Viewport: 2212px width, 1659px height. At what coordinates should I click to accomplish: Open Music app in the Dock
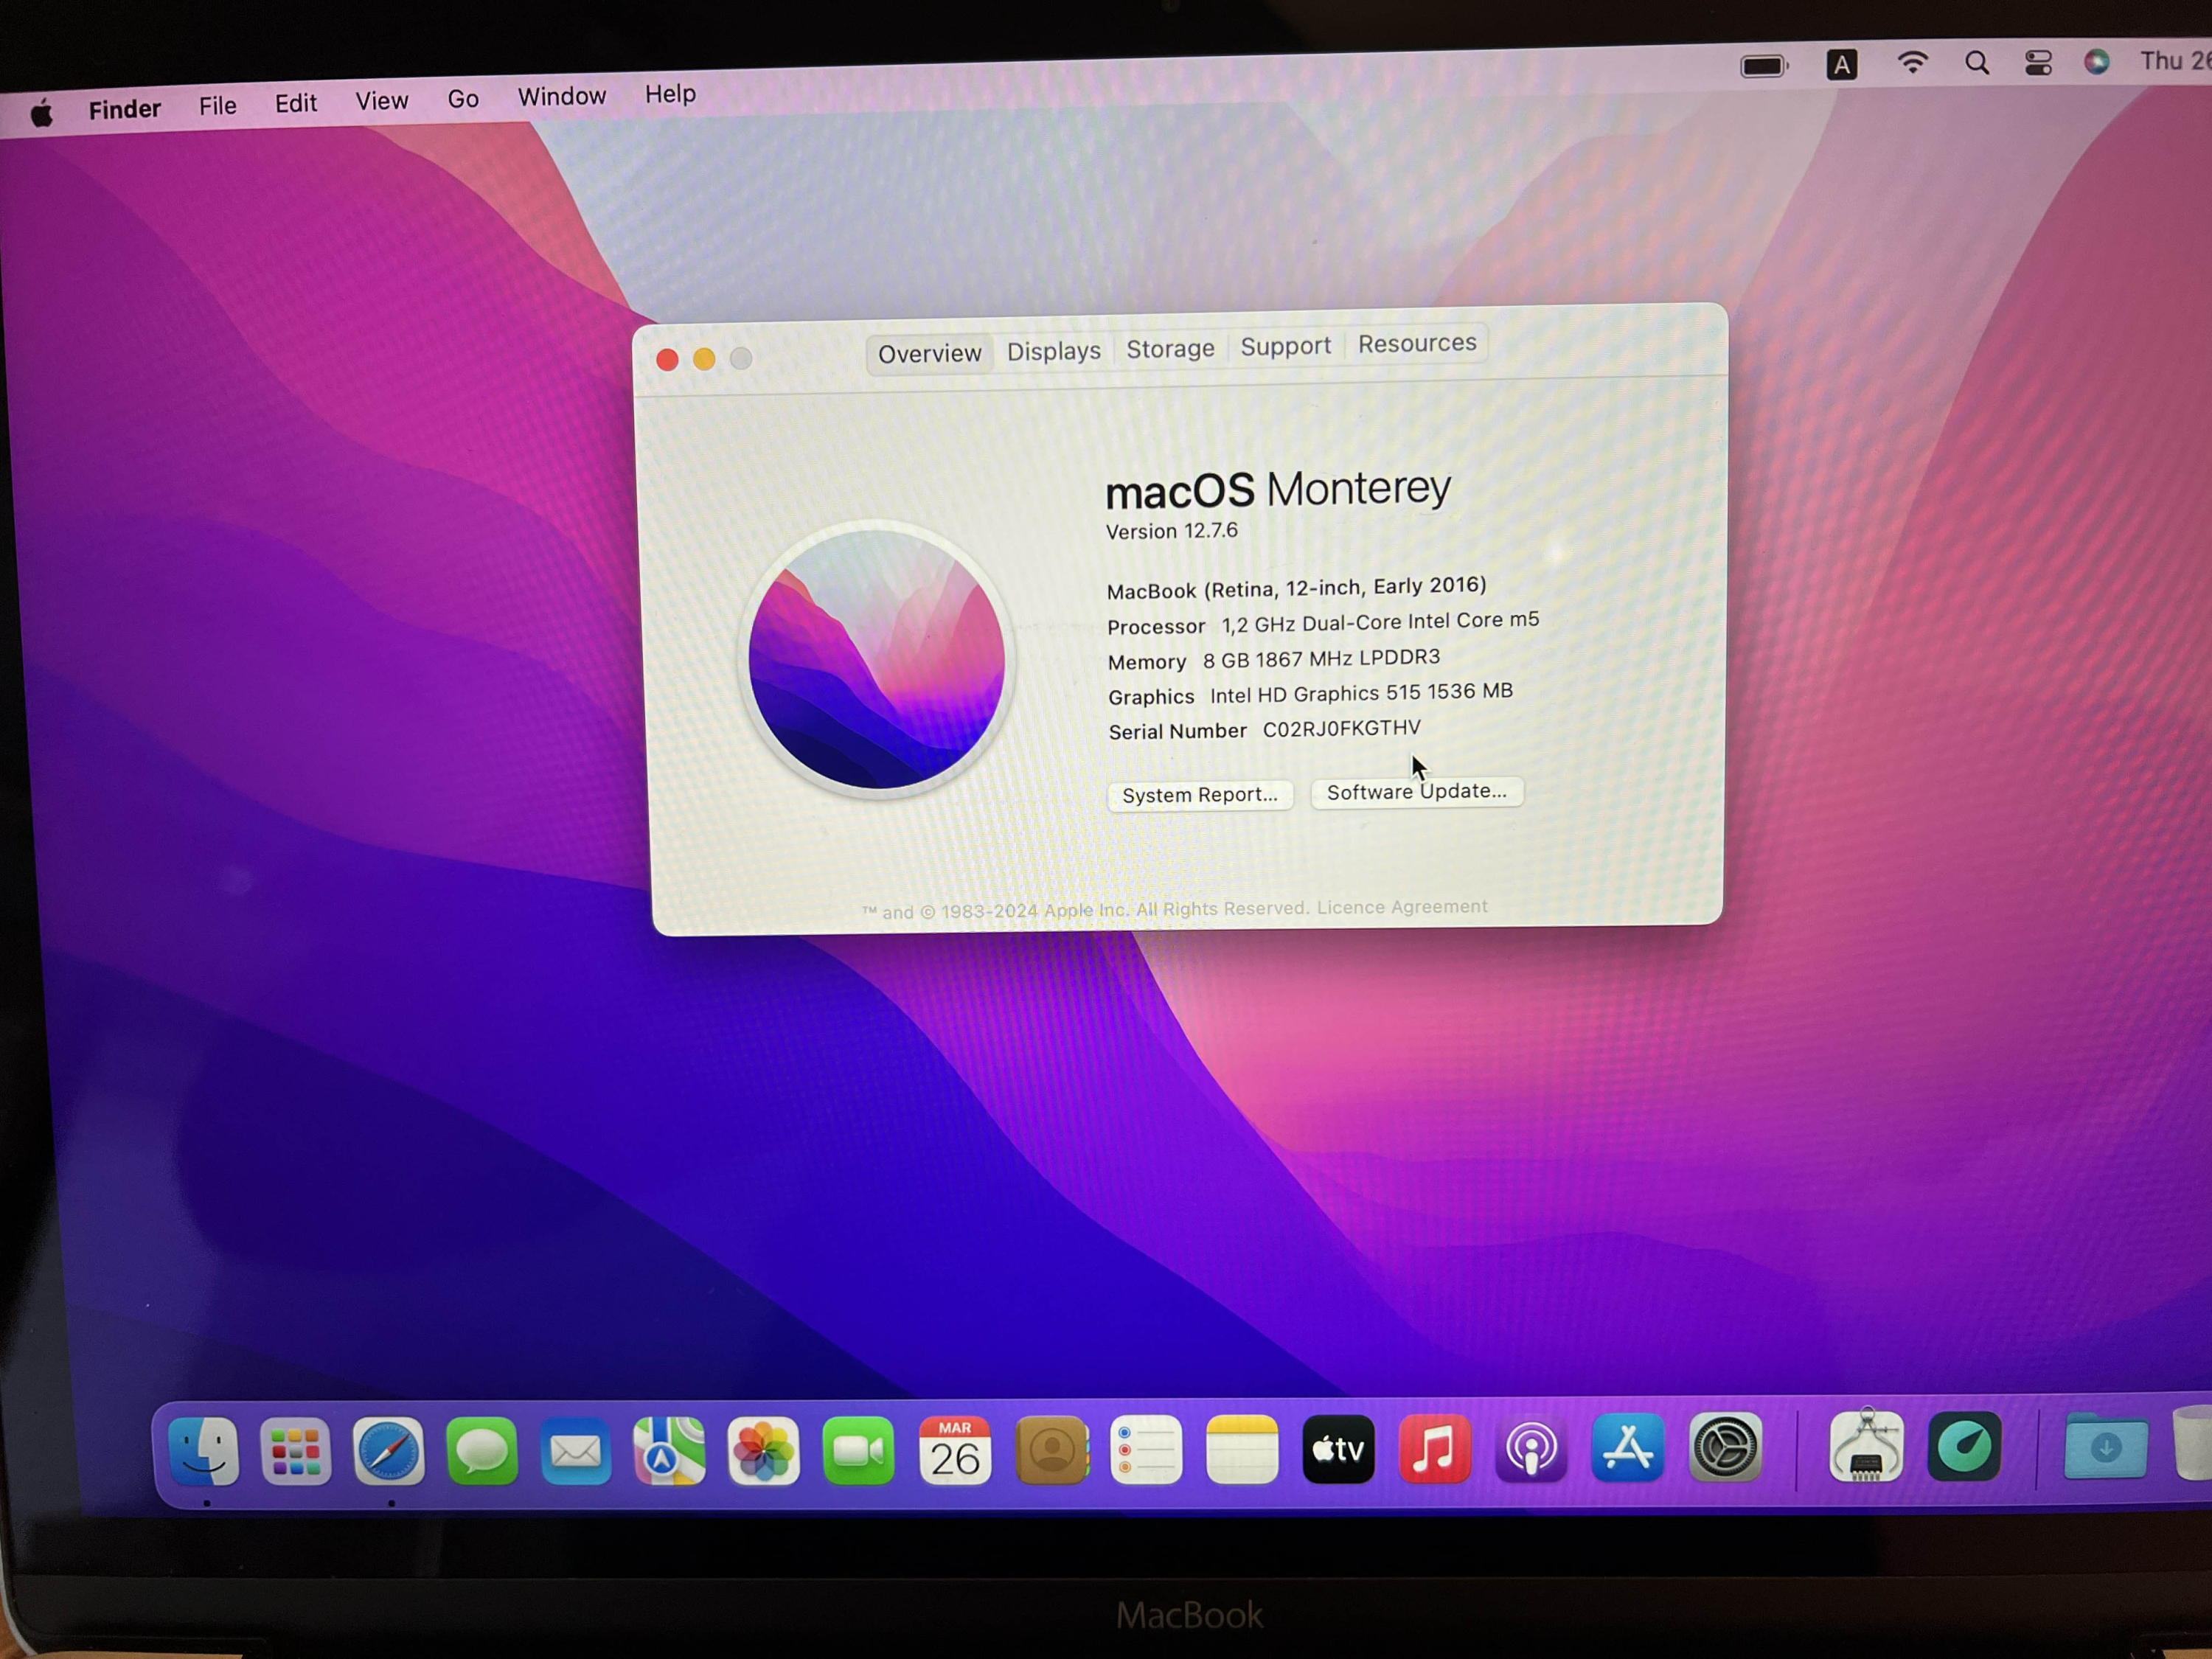click(x=1434, y=1449)
